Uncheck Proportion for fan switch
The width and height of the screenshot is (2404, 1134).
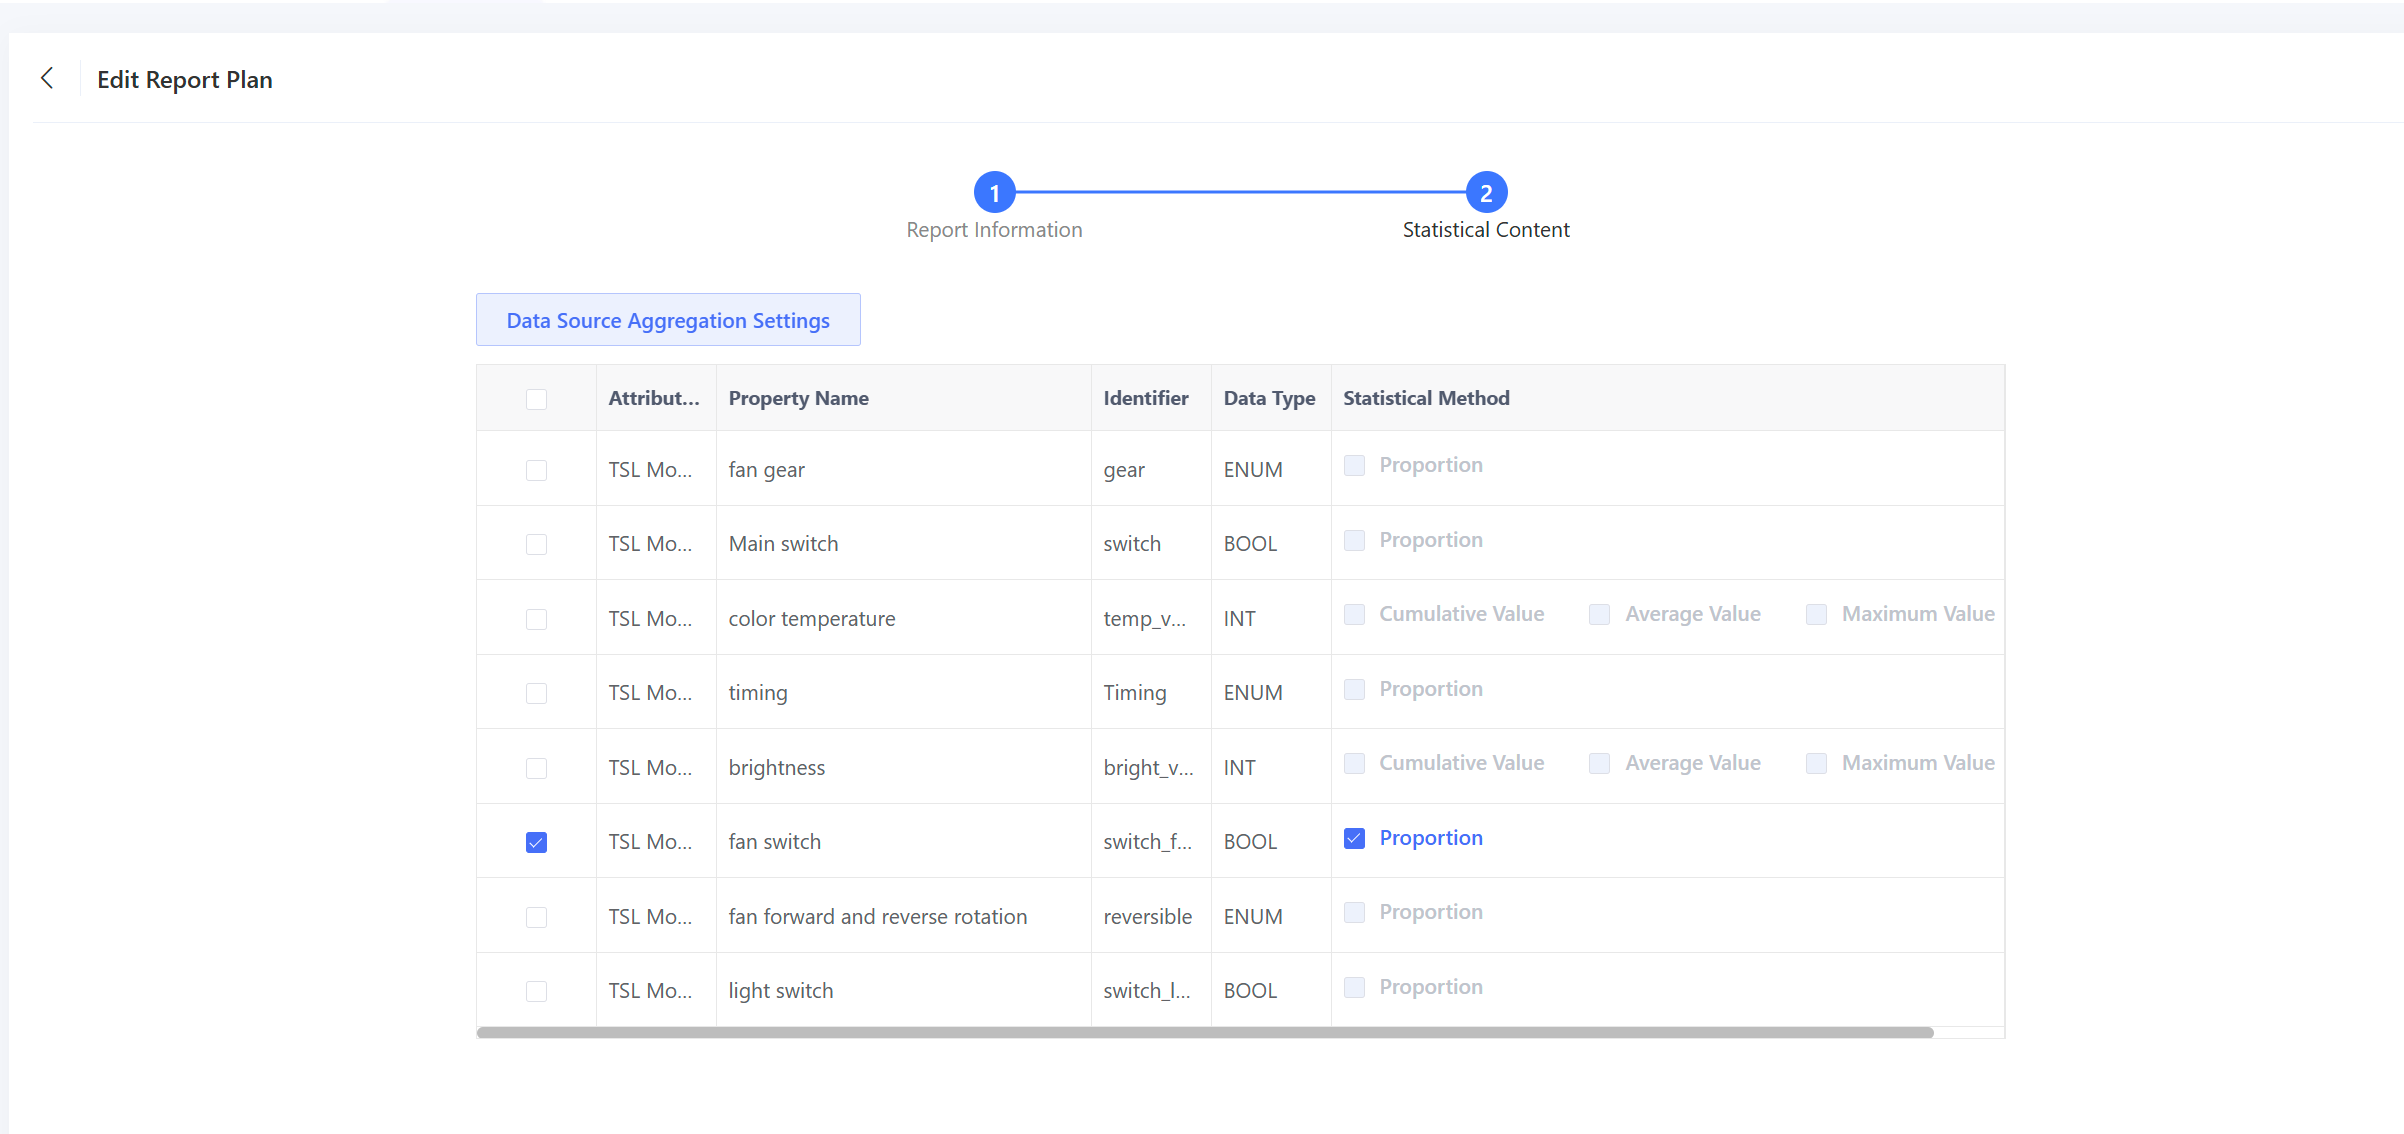[1354, 838]
